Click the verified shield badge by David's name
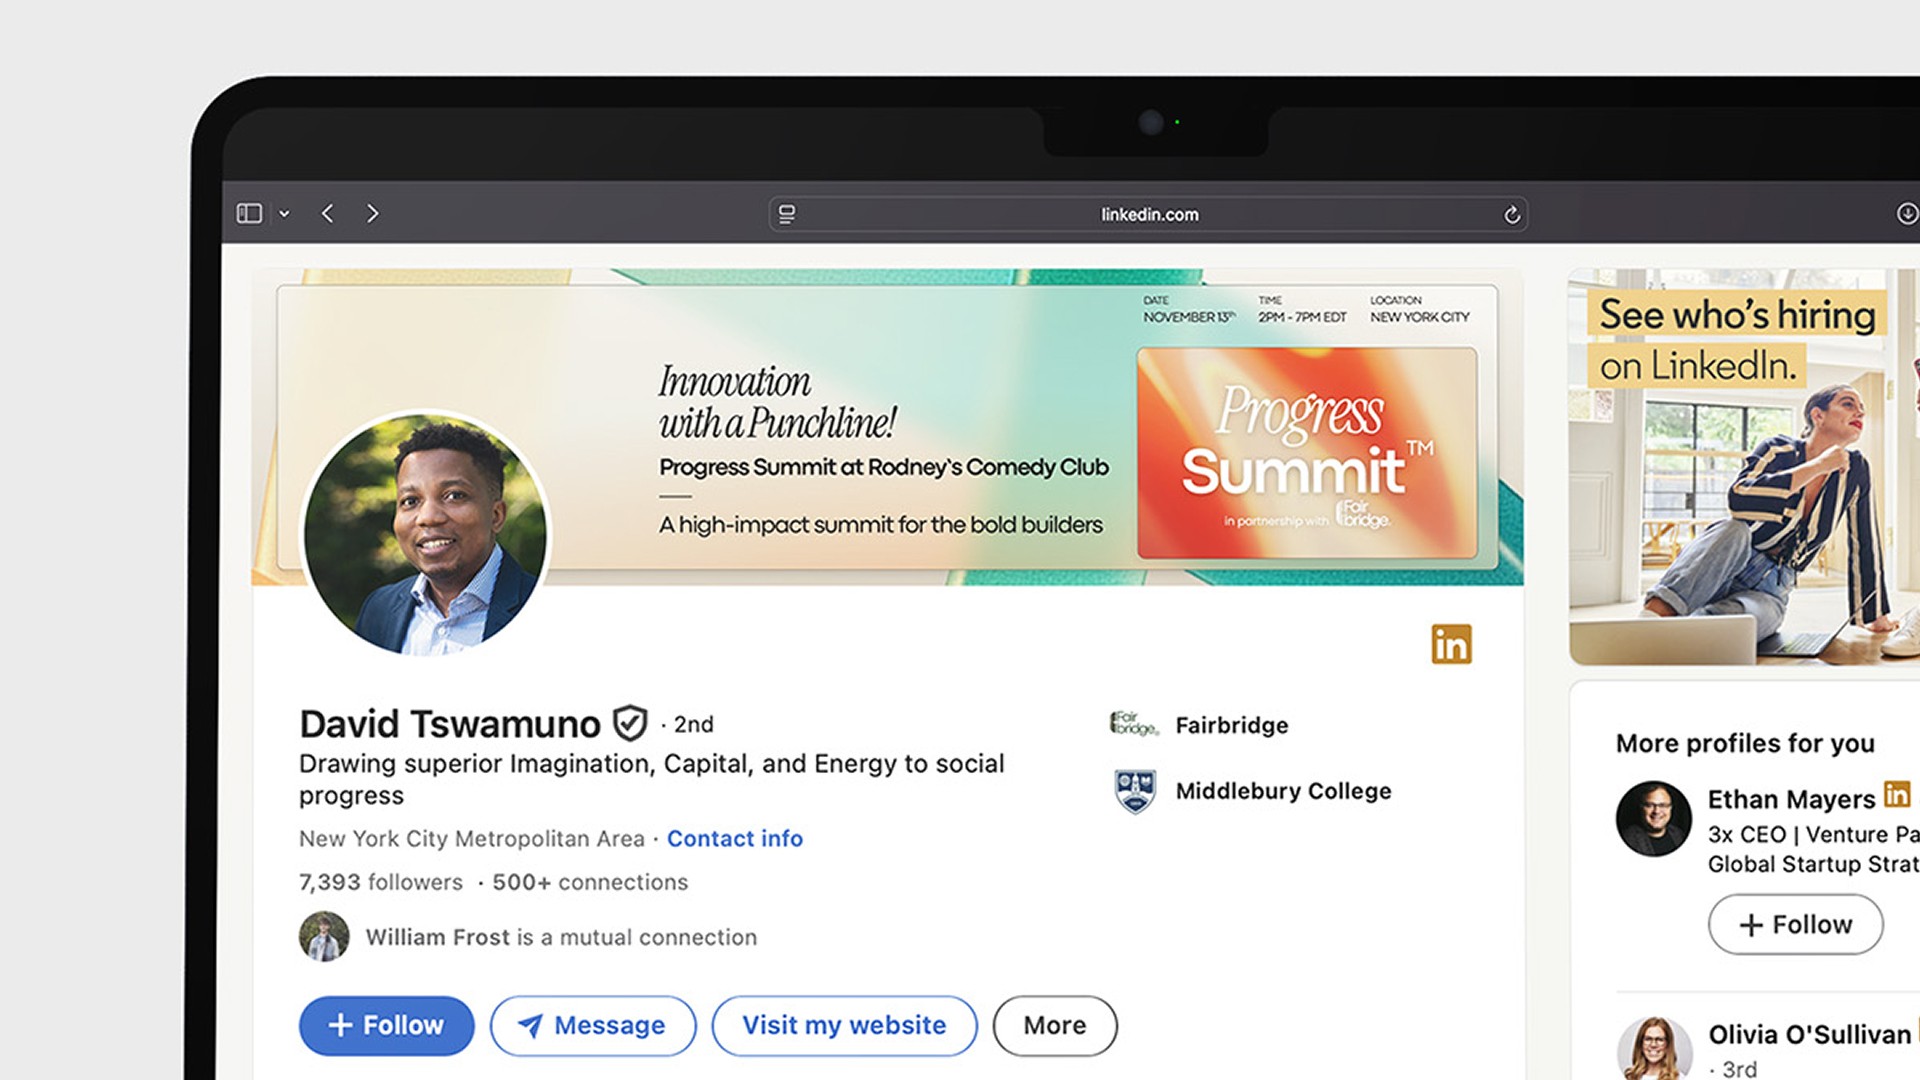The height and width of the screenshot is (1080, 1920). [x=630, y=722]
